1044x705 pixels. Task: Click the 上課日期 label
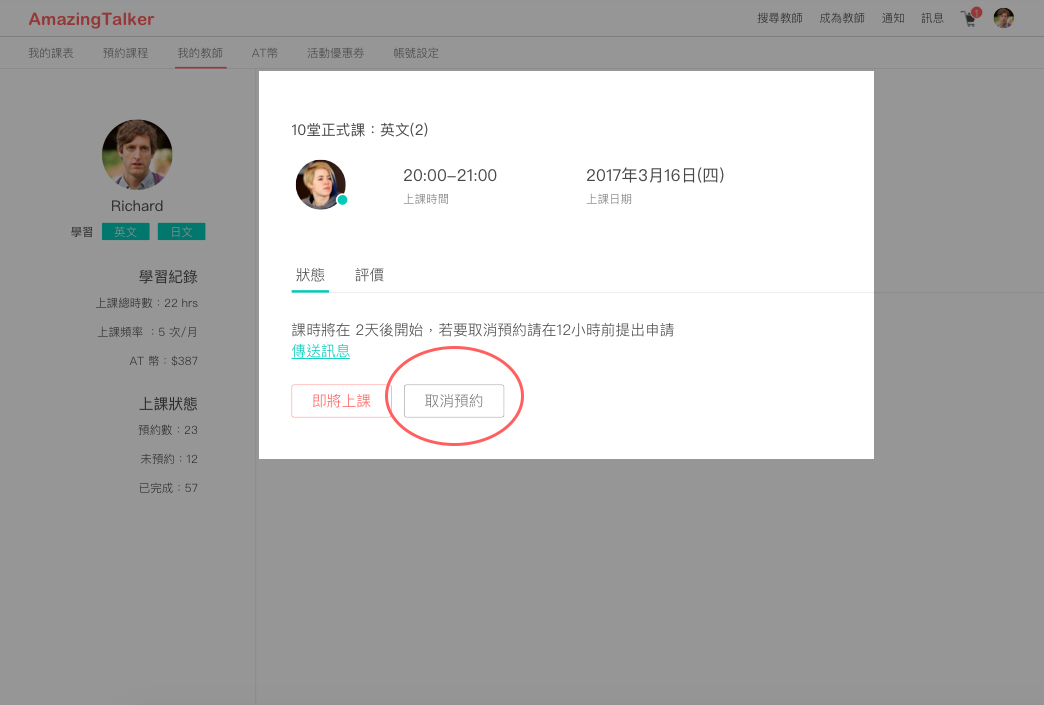click(x=609, y=199)
